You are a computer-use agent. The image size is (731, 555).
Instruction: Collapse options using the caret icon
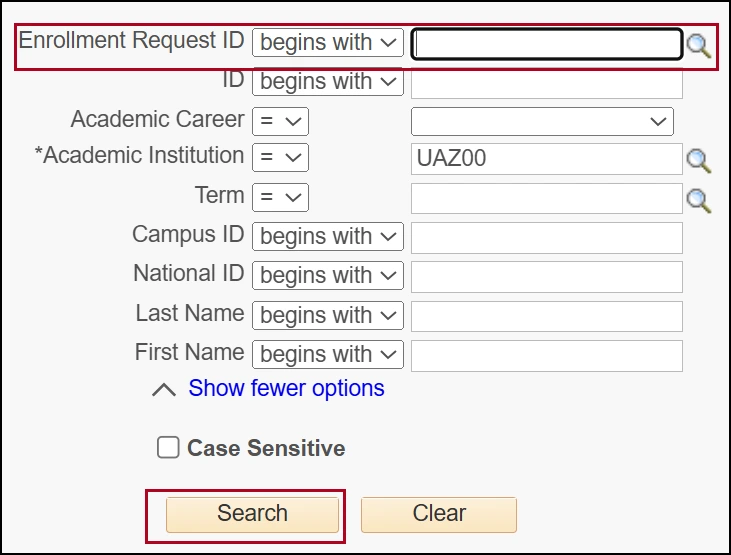[163, 390]
